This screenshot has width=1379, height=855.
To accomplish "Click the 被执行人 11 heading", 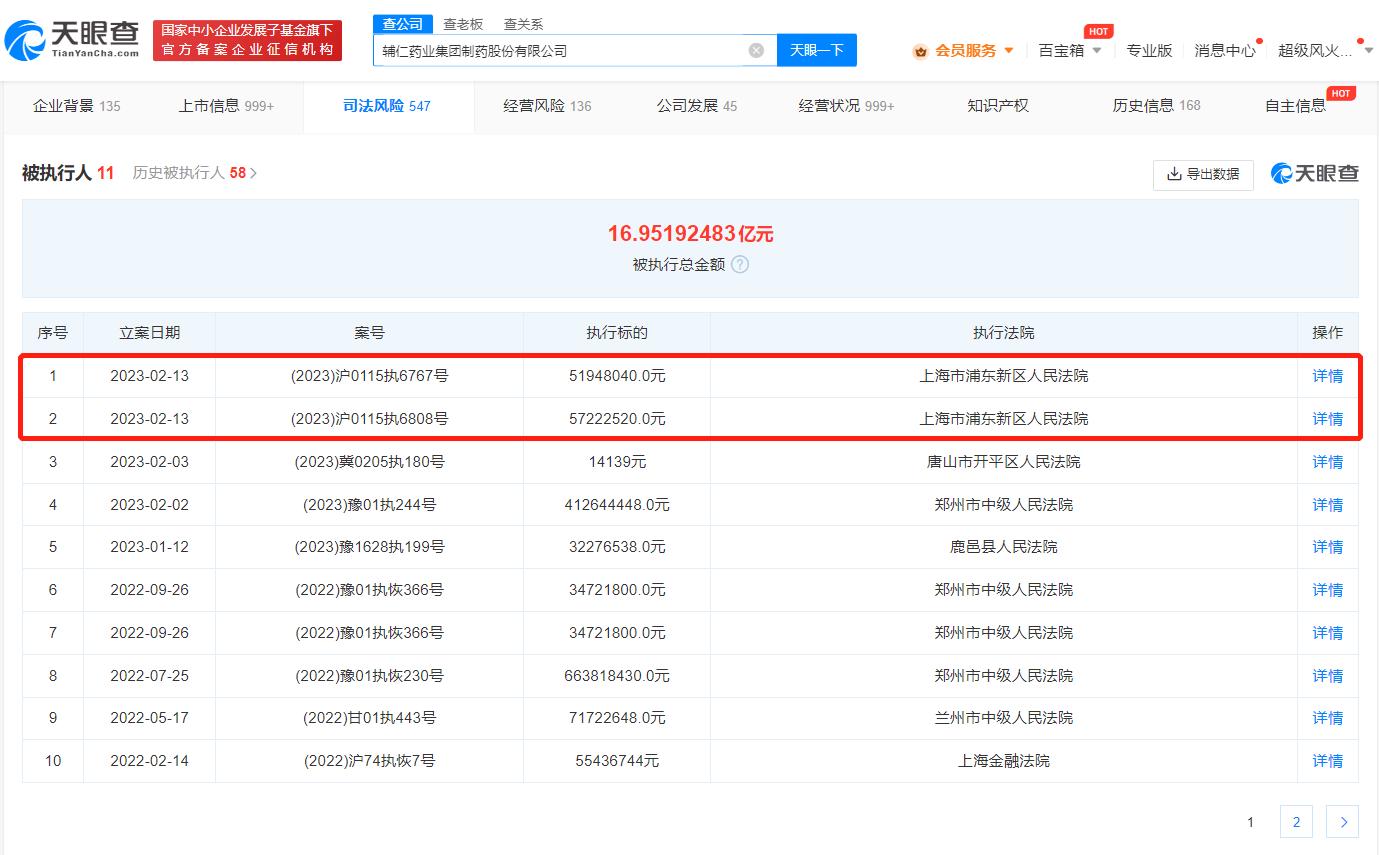I will [68, 173].
